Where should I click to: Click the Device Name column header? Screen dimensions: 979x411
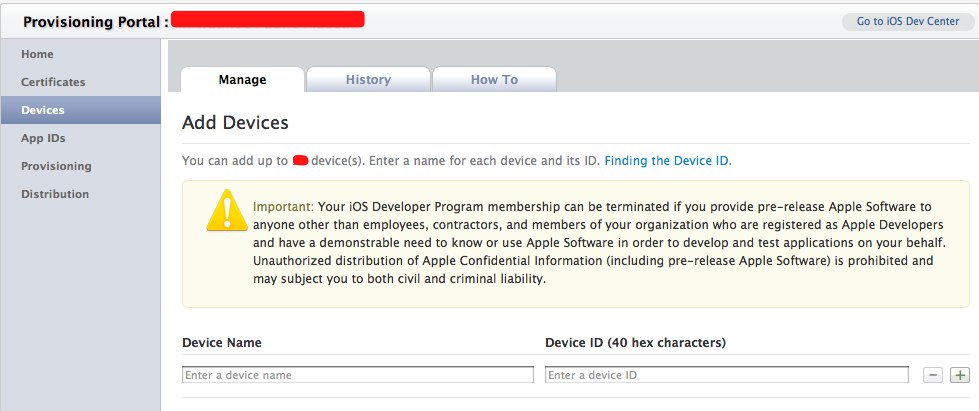point(222,343)
